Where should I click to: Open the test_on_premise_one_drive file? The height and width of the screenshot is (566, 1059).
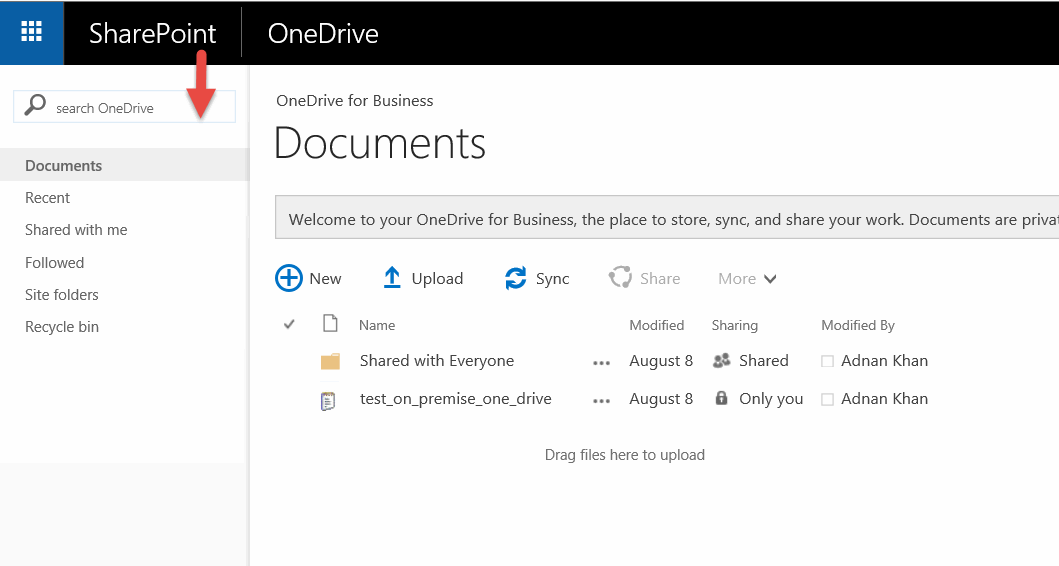click(456, 398)
